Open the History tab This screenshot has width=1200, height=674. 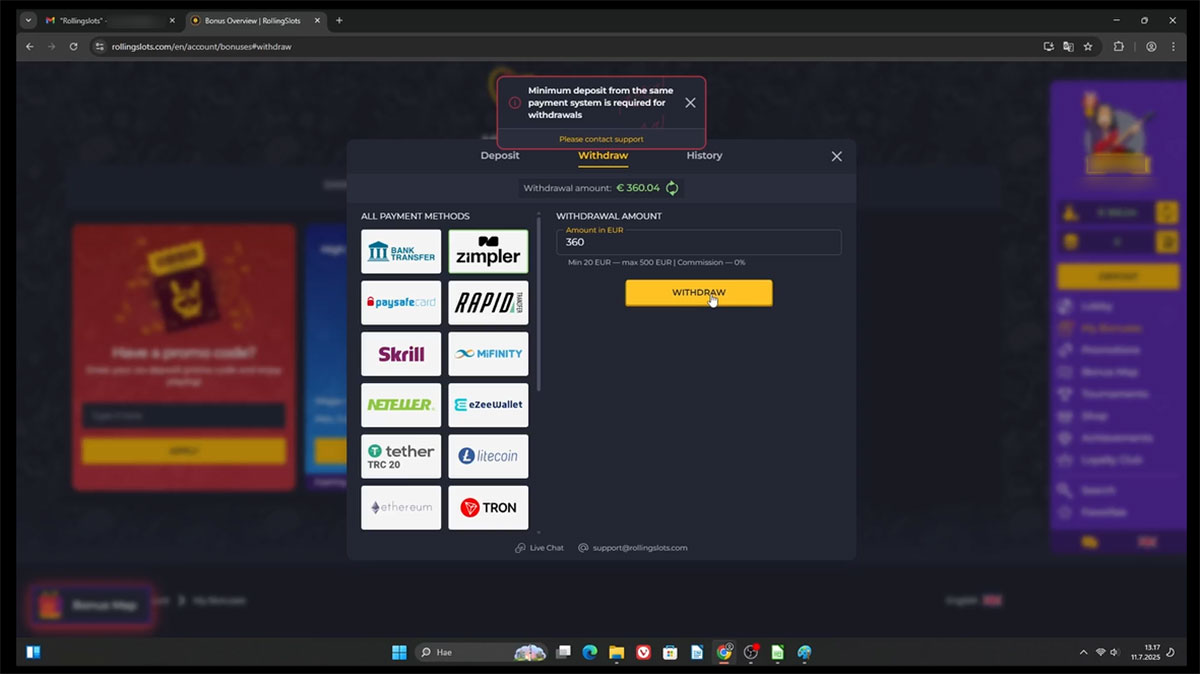click(704, 155)
